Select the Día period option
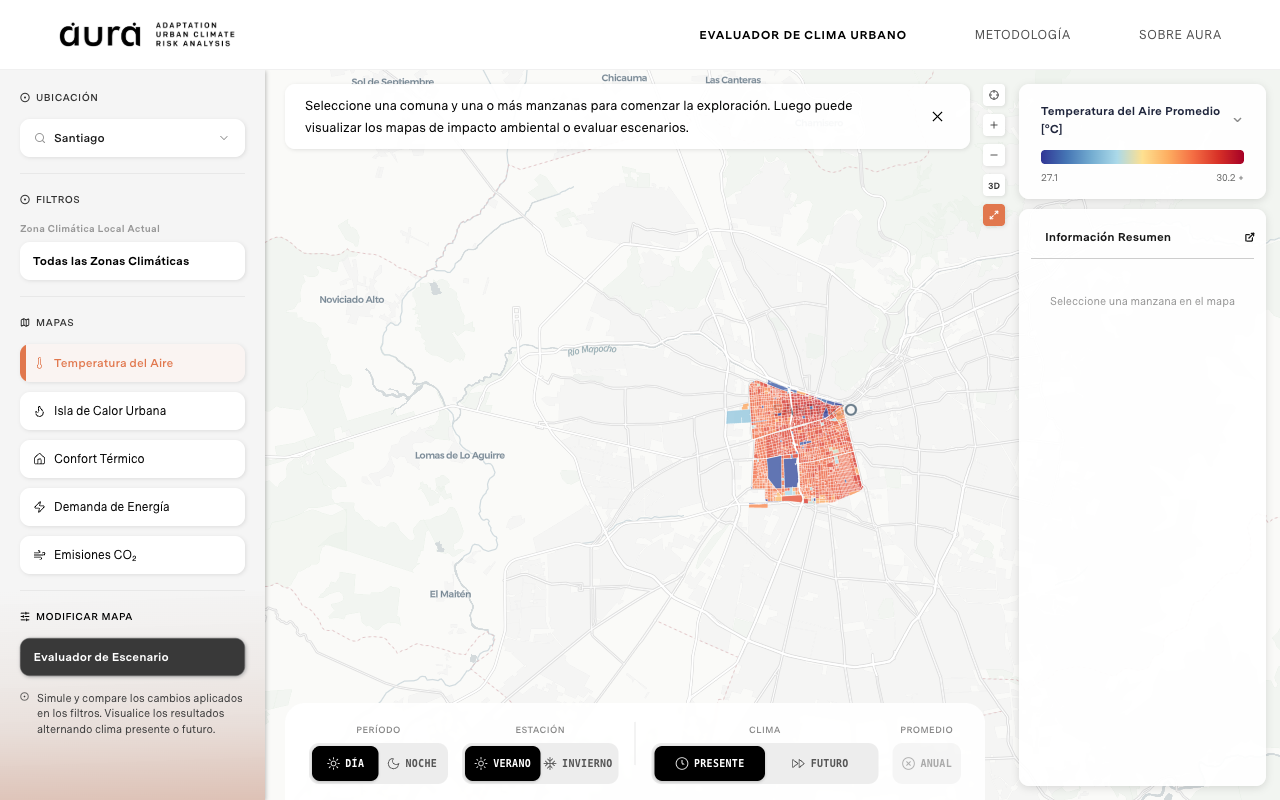 click(x=345, y=763)
